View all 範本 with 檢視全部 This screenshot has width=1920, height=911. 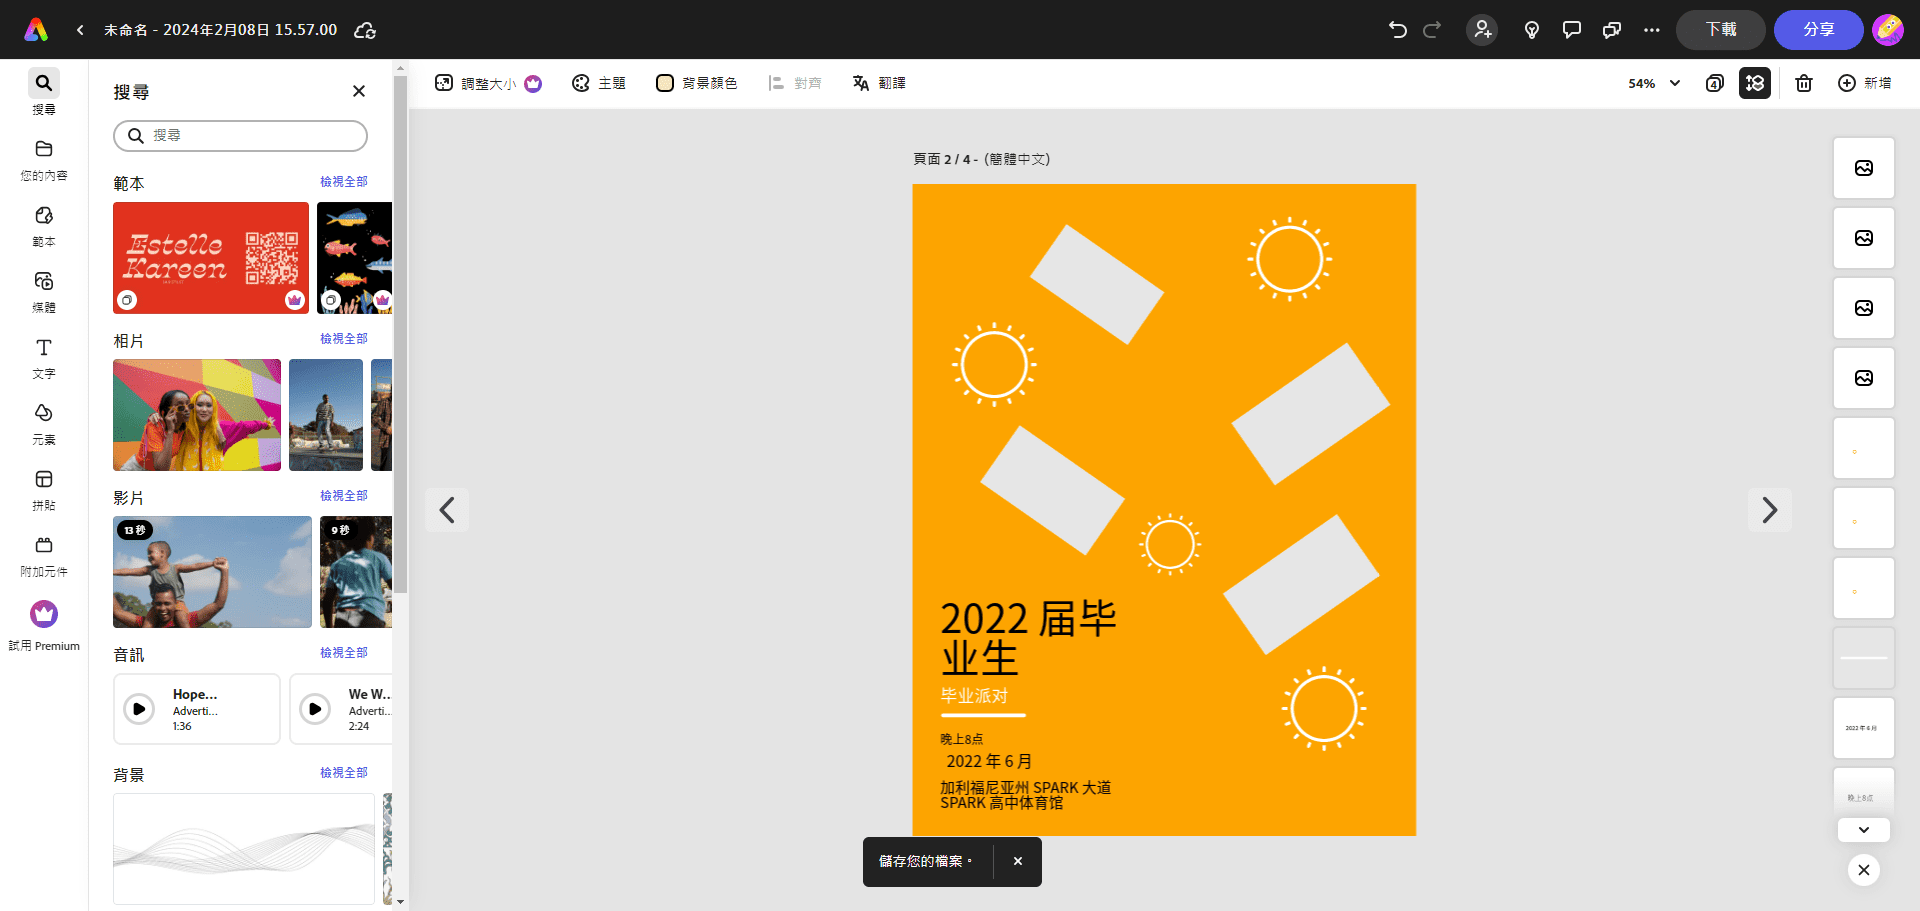[344, 182]
